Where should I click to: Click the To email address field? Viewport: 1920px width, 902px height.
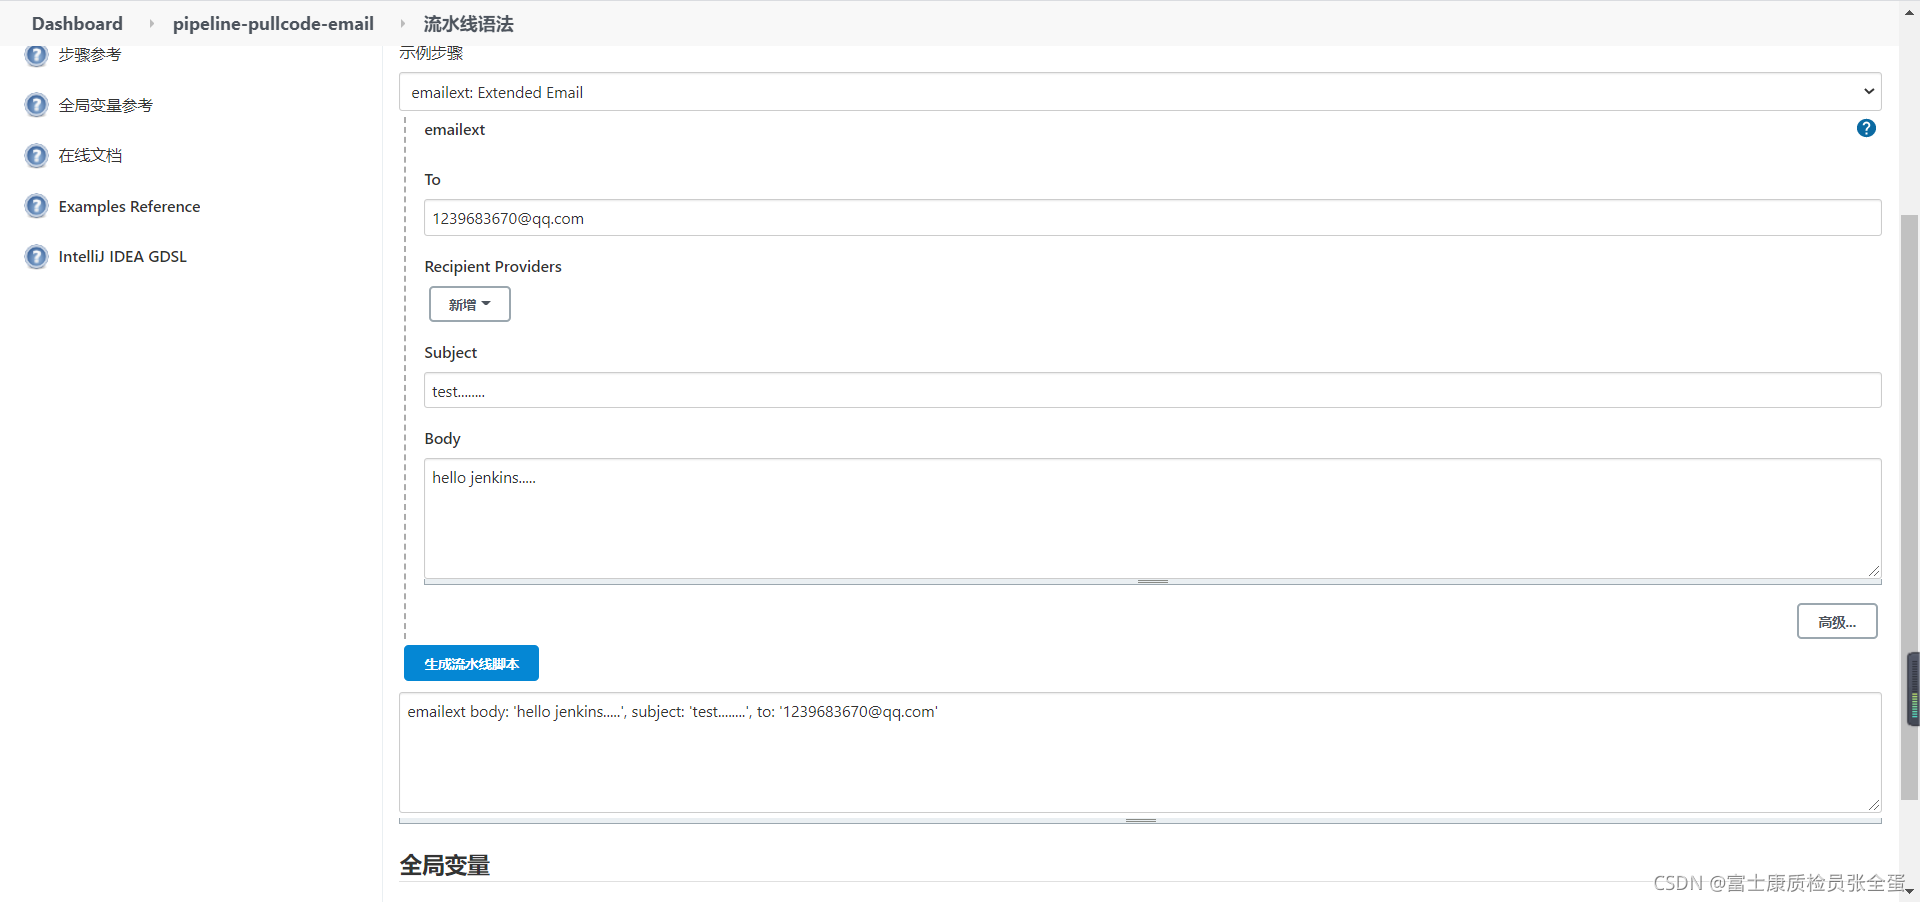click(1152, 218)
